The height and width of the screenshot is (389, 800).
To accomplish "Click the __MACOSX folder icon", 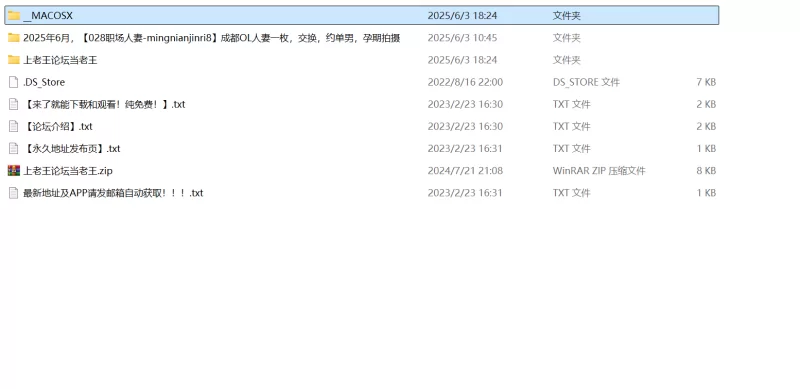I will 14,15.
